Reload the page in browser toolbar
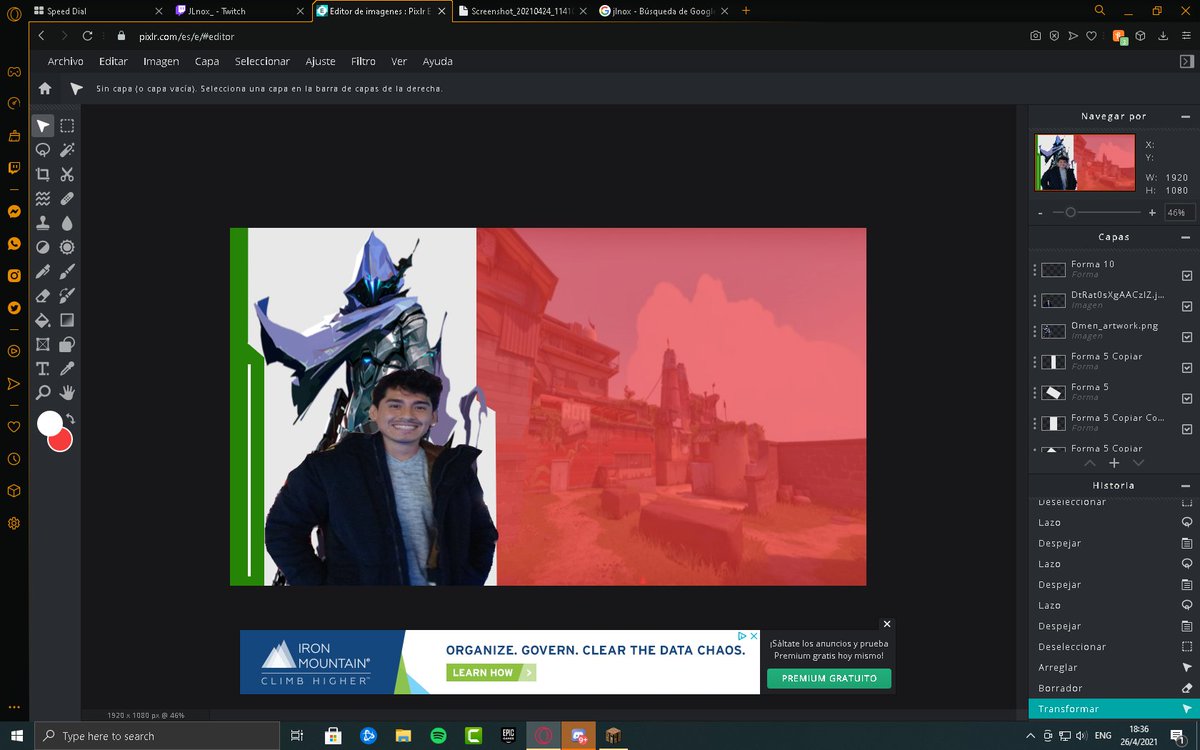Image resolution: width=1200 pixels, height=750 pixels. coord(88,35)
